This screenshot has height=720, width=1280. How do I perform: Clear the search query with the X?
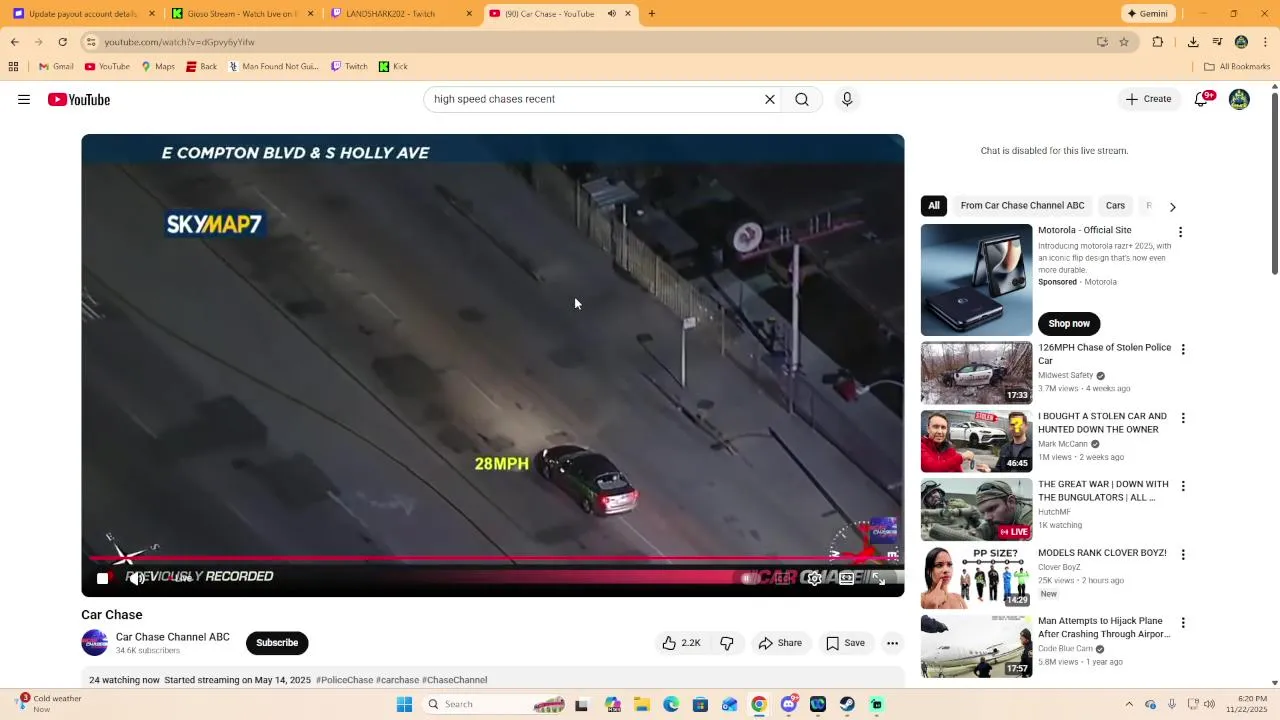770,99
